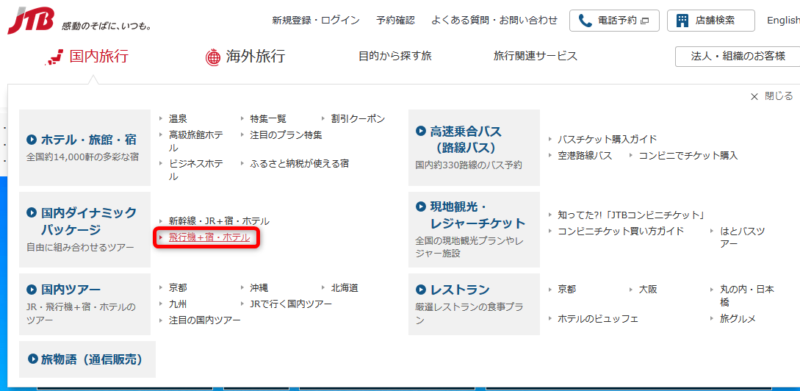Open the 海外旅行 menu tab
The width and height of the screenshot is (800, 391).
(x=245, y=57)
